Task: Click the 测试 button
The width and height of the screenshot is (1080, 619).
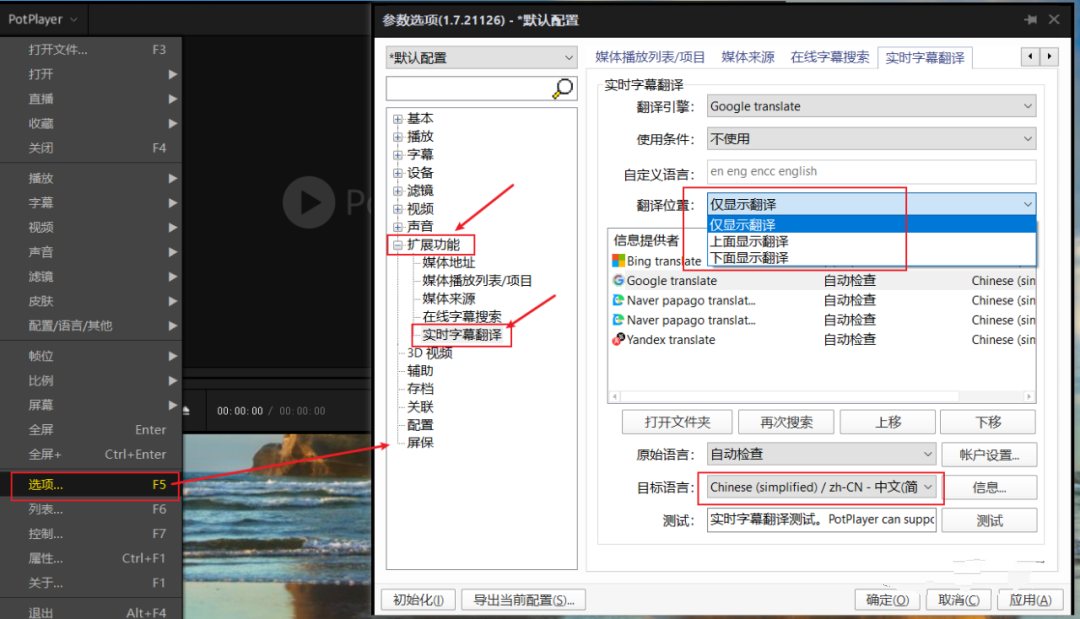Action: click(x=989, y=521)
